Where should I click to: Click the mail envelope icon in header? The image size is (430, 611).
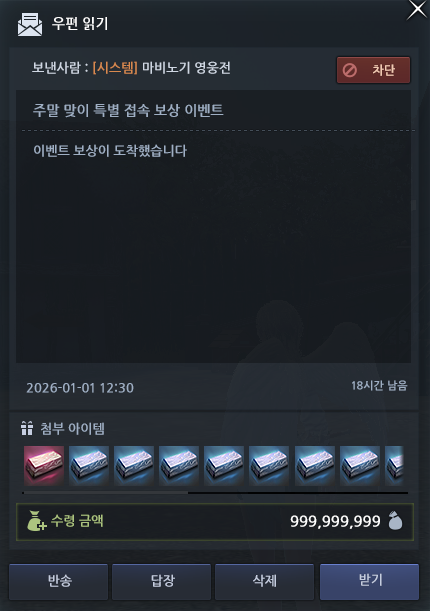coord(30,24)
